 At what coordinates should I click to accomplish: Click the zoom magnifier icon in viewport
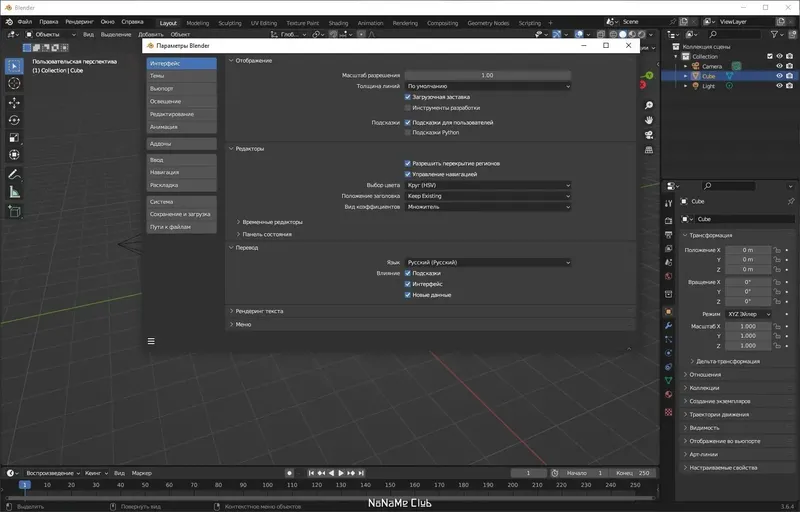[x=649, y=105]
